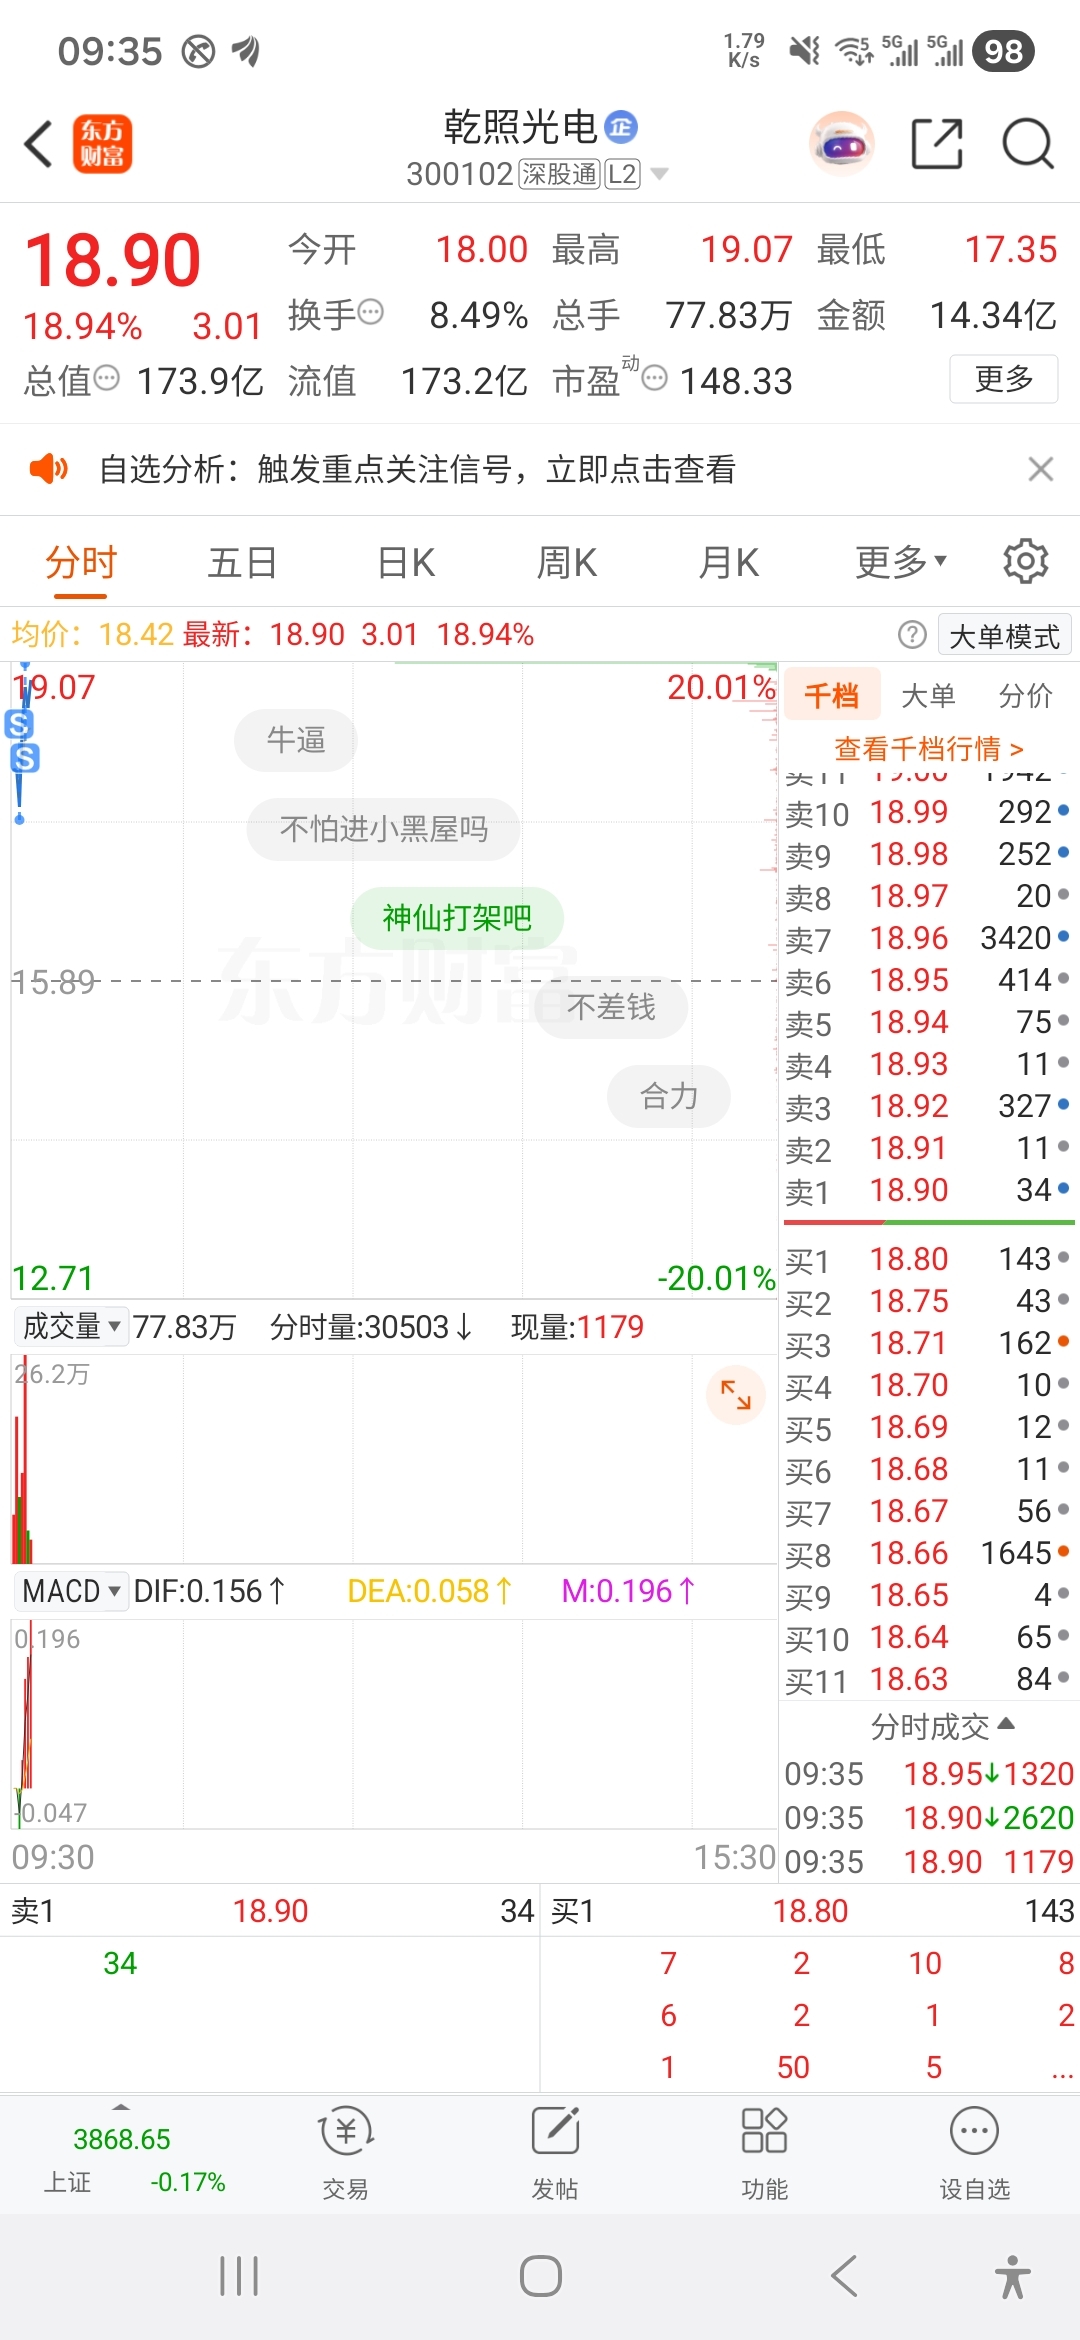
Task: Tap the 设自选 icon
Action: [x=974, y=2132]
